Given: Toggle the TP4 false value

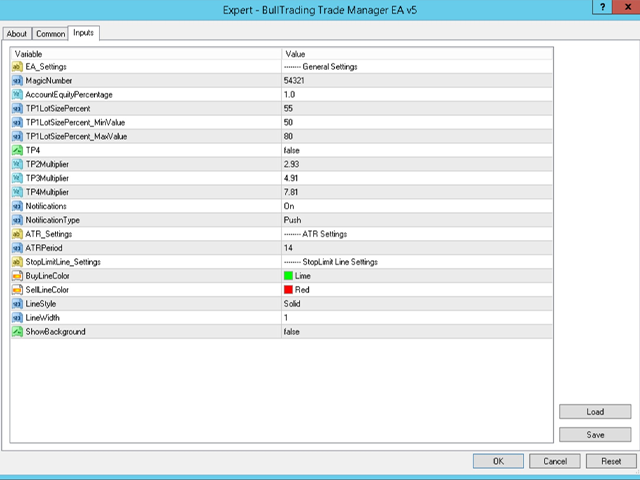Looking at the screenshot, I should (417, 150).
